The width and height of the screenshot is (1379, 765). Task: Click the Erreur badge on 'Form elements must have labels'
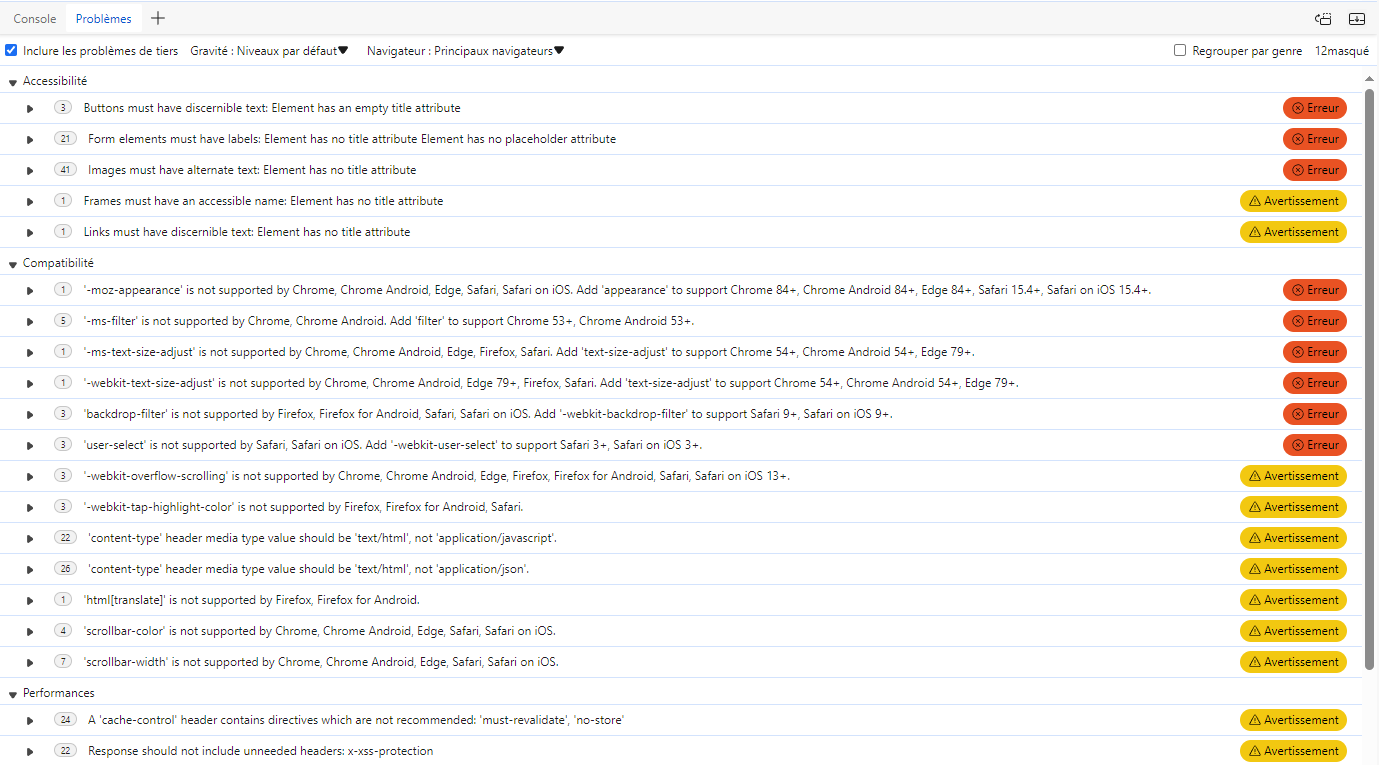tap(1315, 139)
